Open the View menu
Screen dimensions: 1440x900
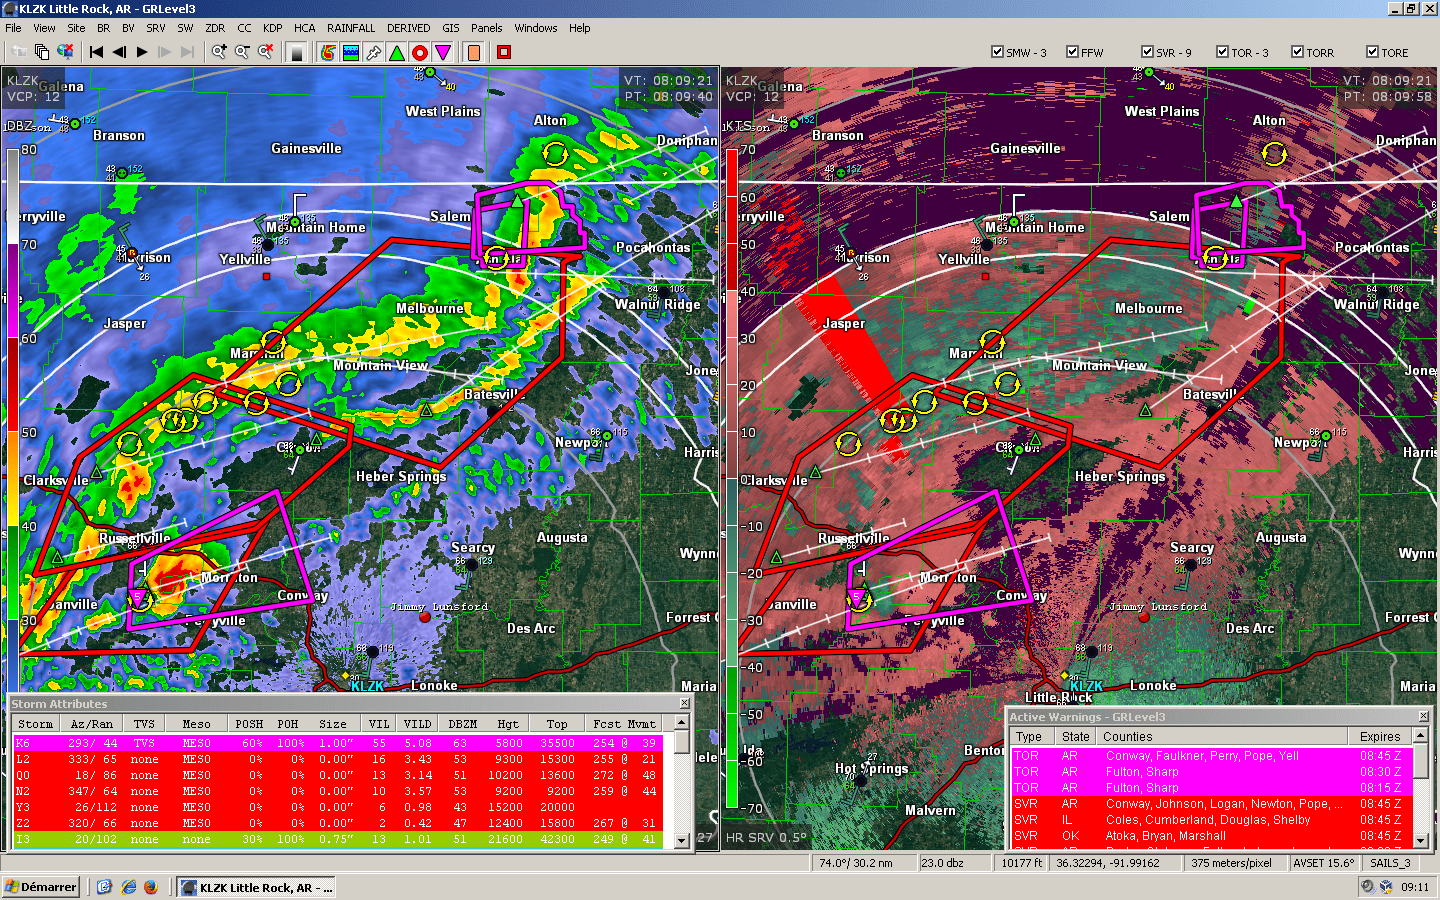pos(45,28)
